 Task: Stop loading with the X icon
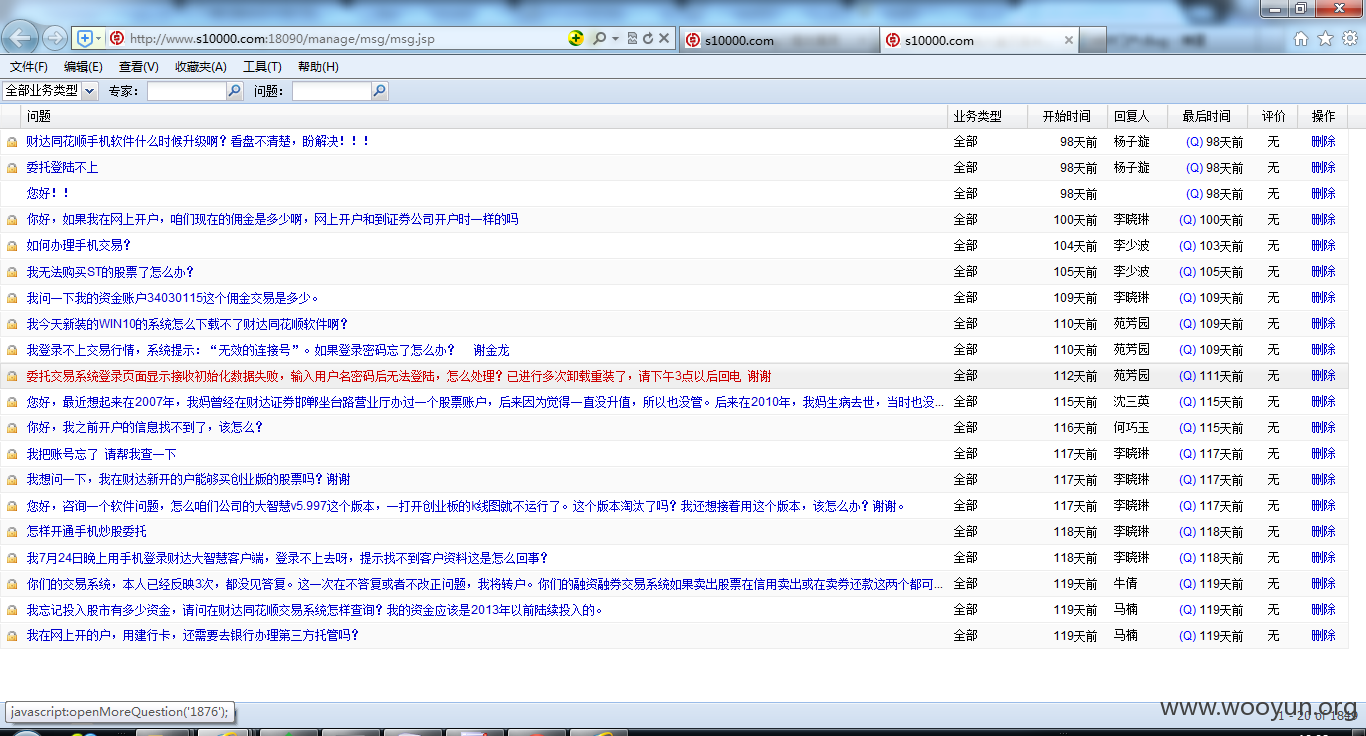[x=664, y=38]
